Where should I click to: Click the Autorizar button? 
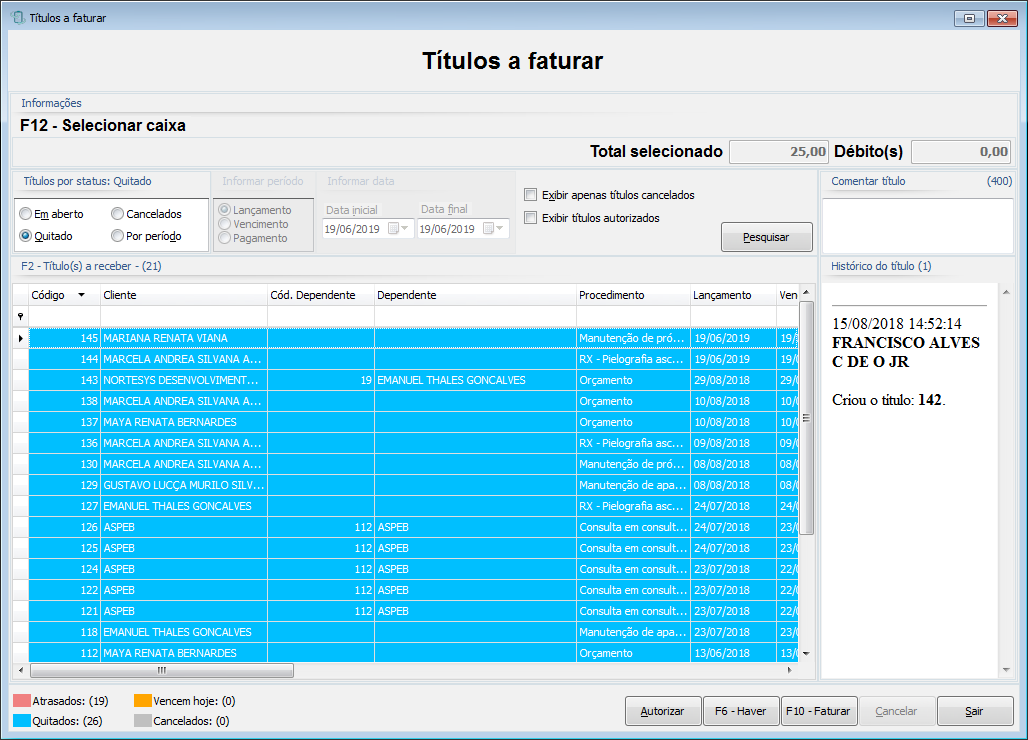[662, 711]
